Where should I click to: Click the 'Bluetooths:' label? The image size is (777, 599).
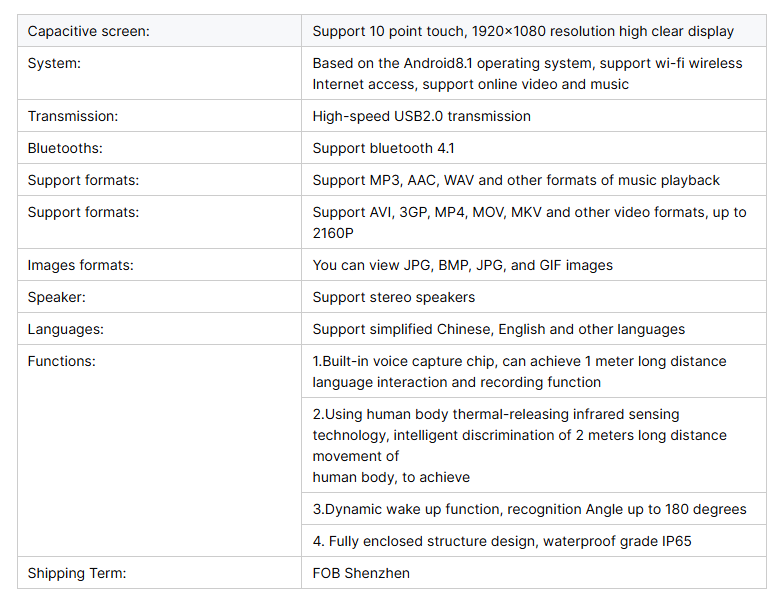click(x=65, y=148)
